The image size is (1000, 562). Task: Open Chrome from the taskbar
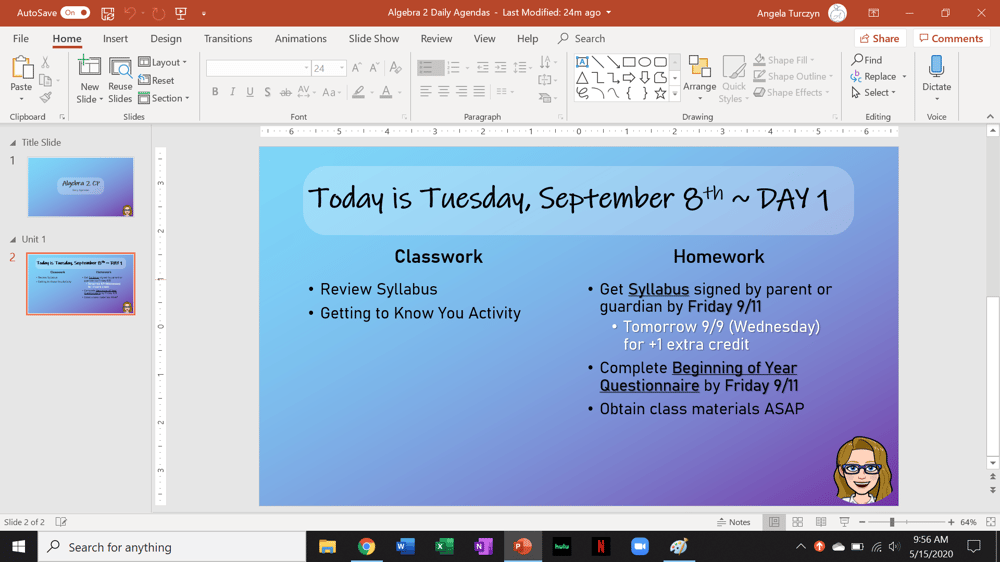[366, 547]
